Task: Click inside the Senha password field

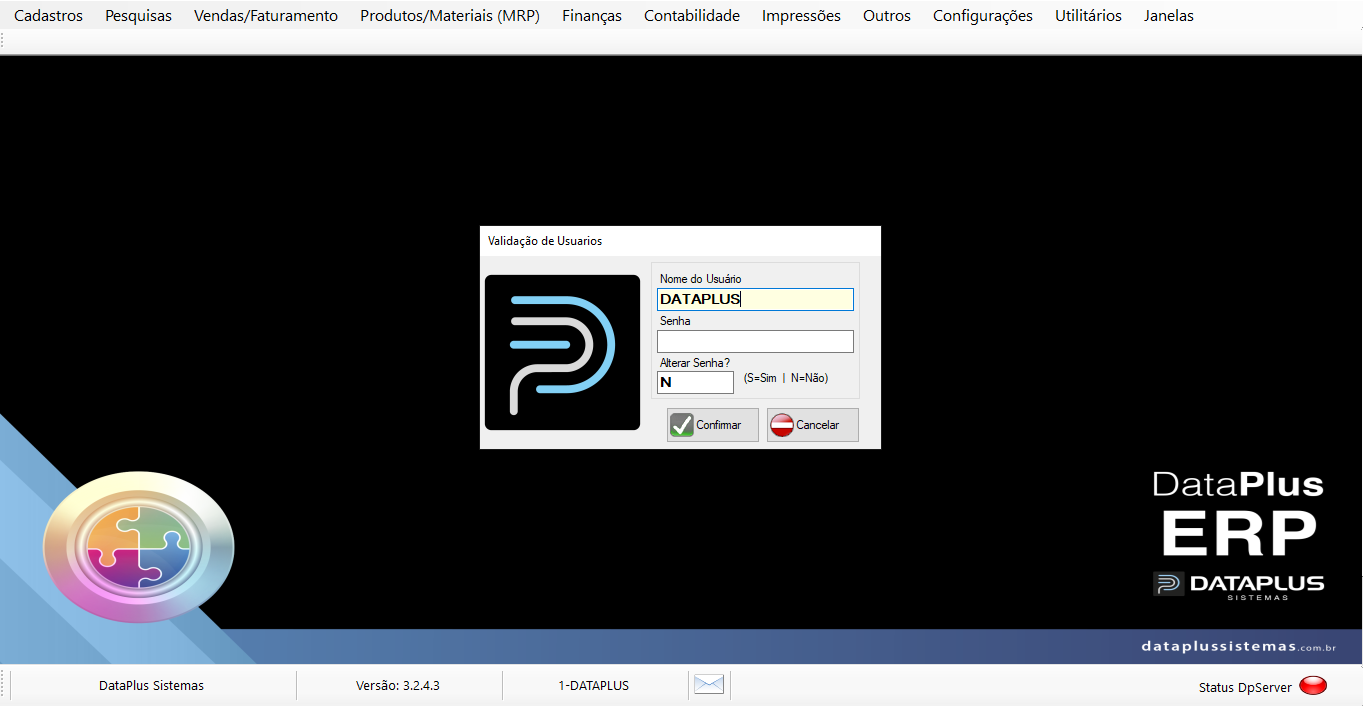Action: 755,342
